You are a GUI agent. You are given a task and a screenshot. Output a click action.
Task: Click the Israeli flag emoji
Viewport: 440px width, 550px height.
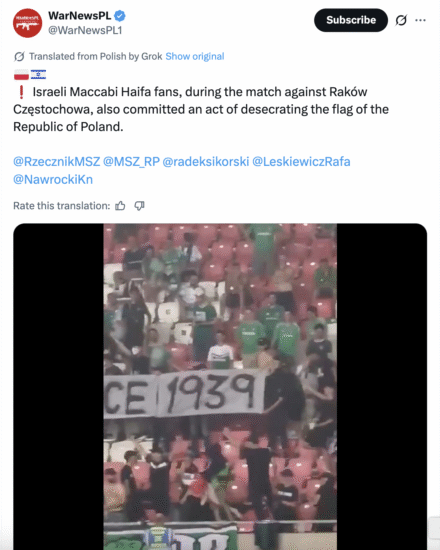(38, 75)
